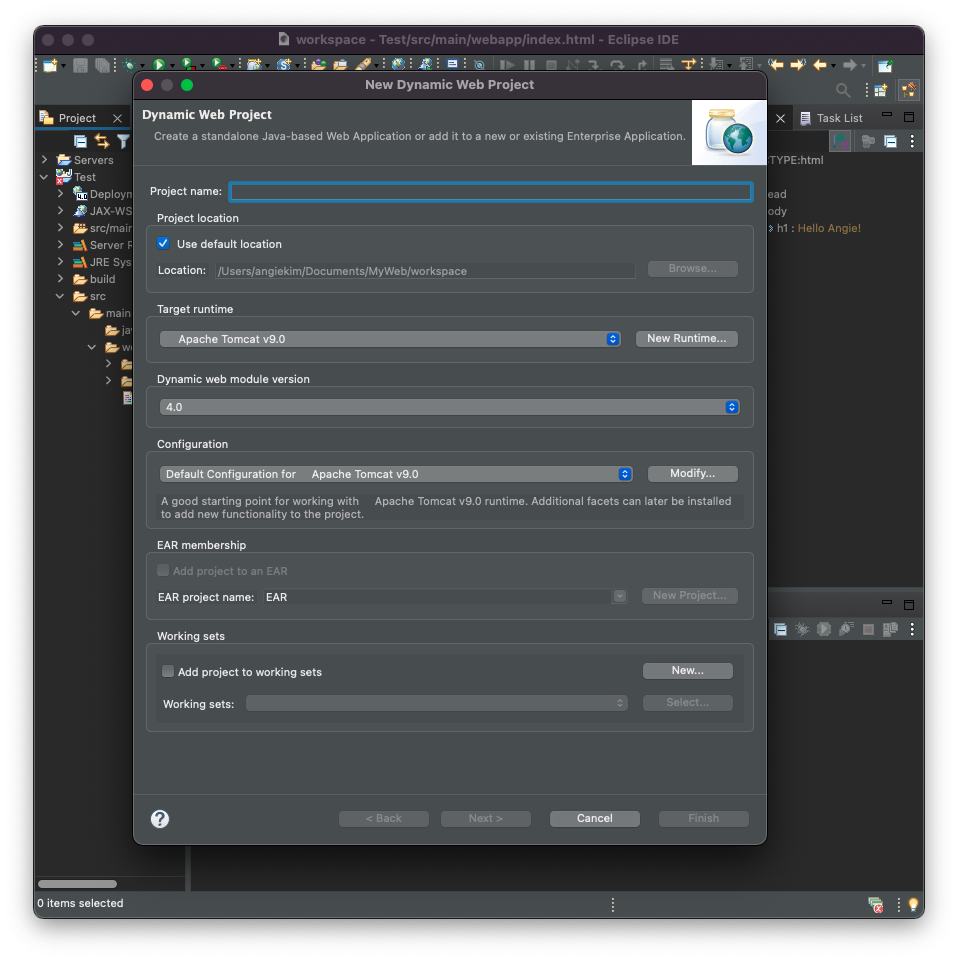
Task: Click the green Run icon in toolbar
Action: coord(159,65)
